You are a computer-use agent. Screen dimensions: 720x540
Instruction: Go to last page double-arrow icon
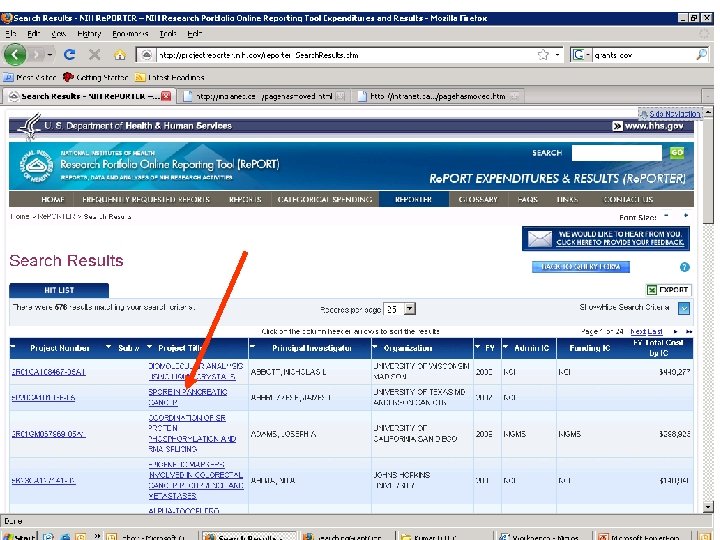pyautogui.click(x=689, y=331)
